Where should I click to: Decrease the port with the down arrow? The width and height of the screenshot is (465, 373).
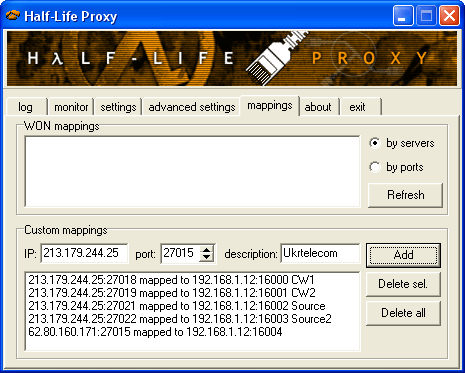(207, 258)
